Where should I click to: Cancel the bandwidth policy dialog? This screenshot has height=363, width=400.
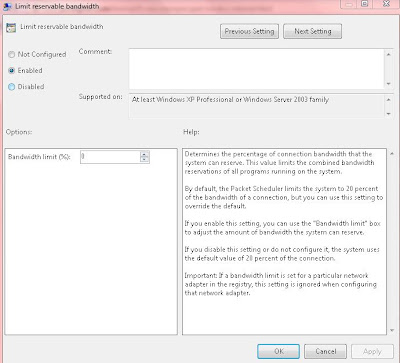tap(326, 351)
